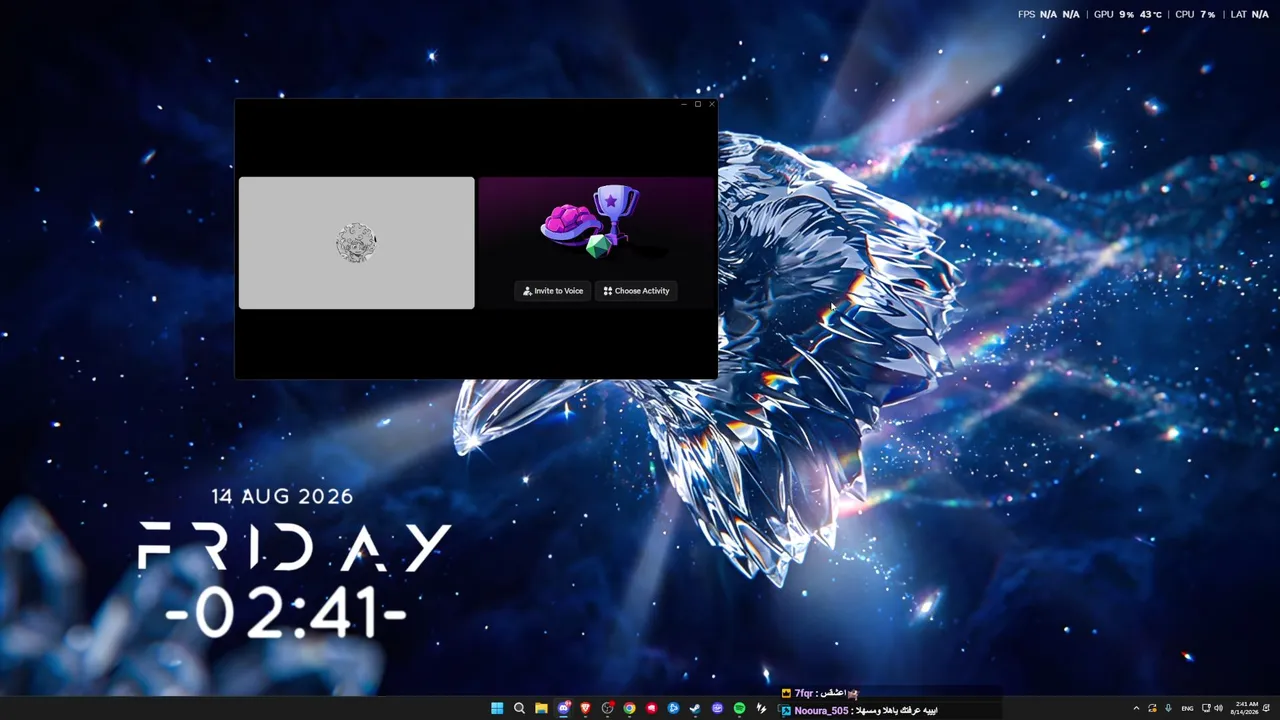Click the username 7fqr in chat overlay
This screenshot has height=720, width=1280.
[x=804, y=693]
